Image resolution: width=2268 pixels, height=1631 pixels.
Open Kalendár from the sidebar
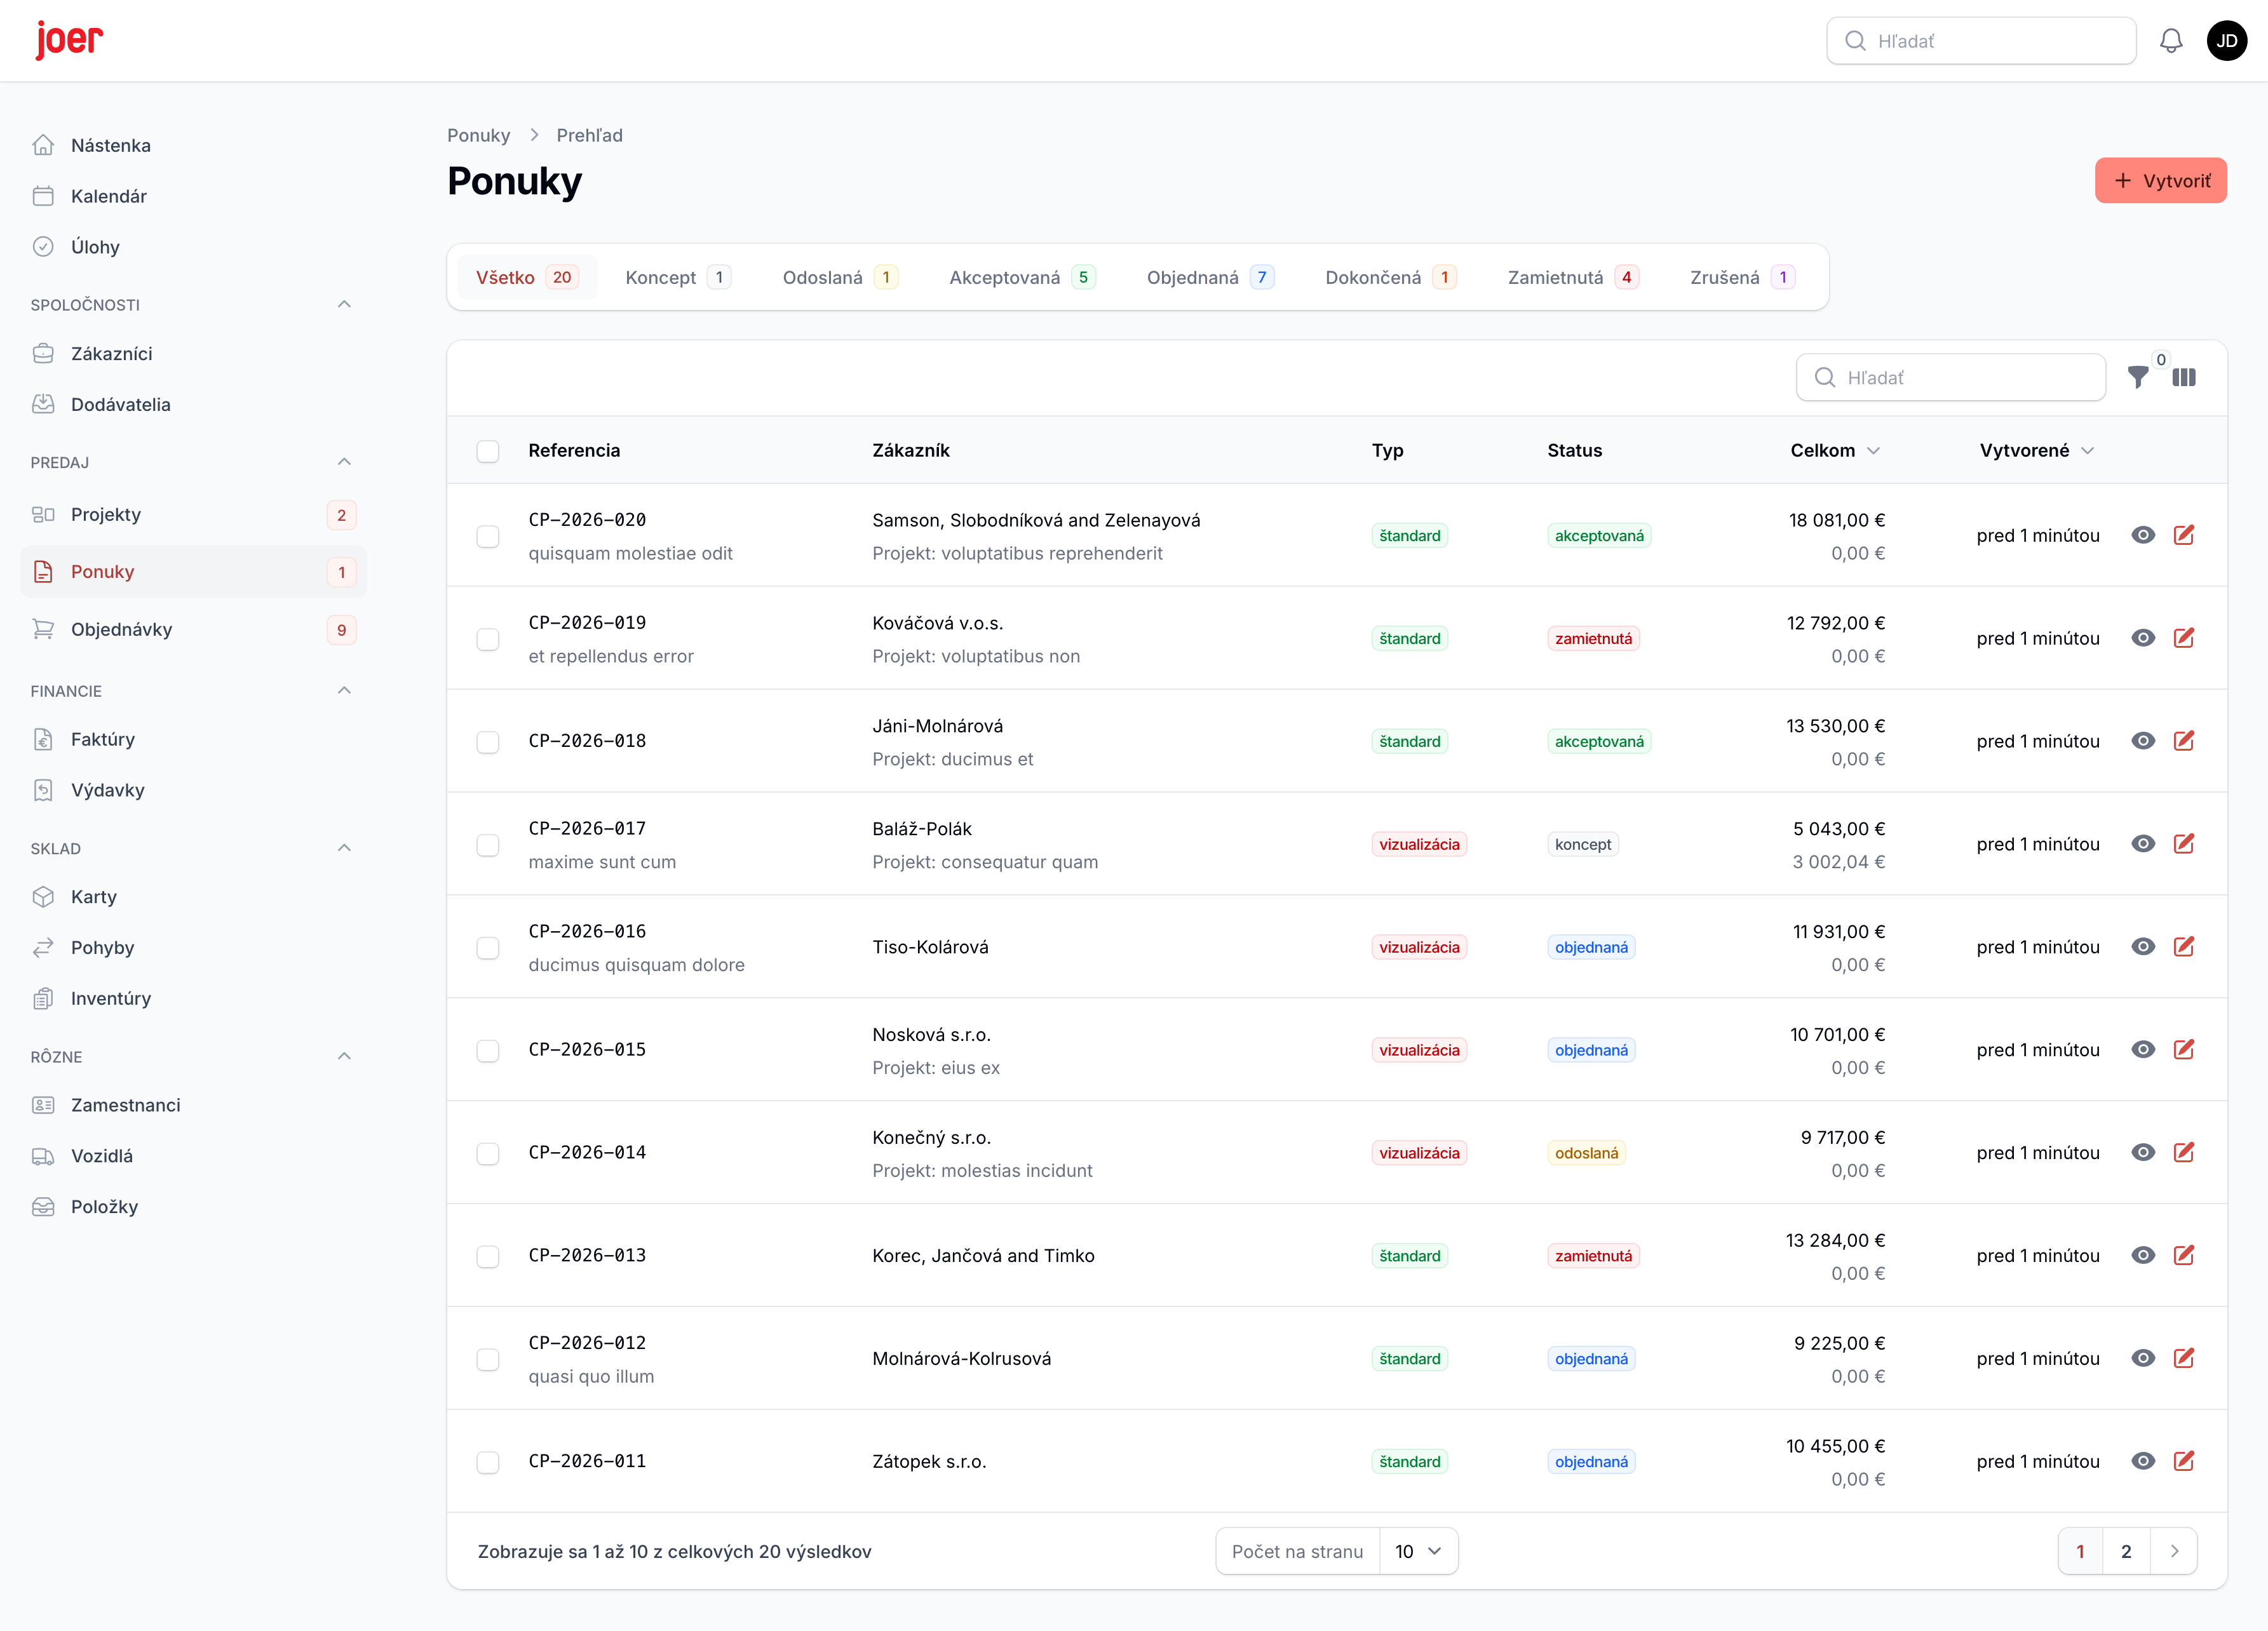(x=108, y=196)
